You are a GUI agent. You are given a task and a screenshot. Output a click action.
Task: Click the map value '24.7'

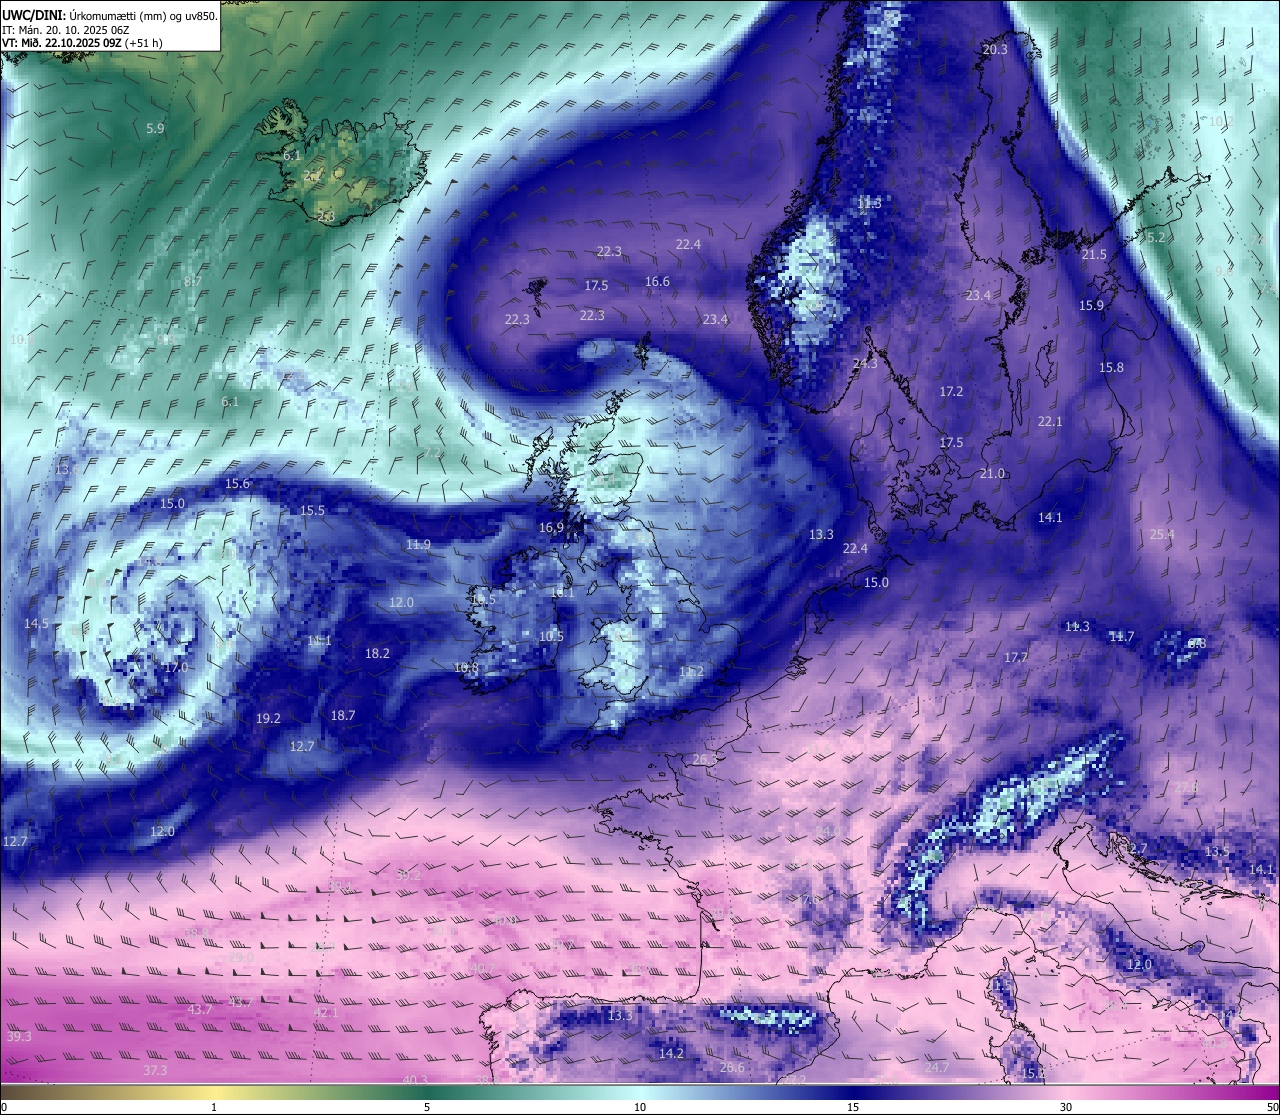[936, 1067]
